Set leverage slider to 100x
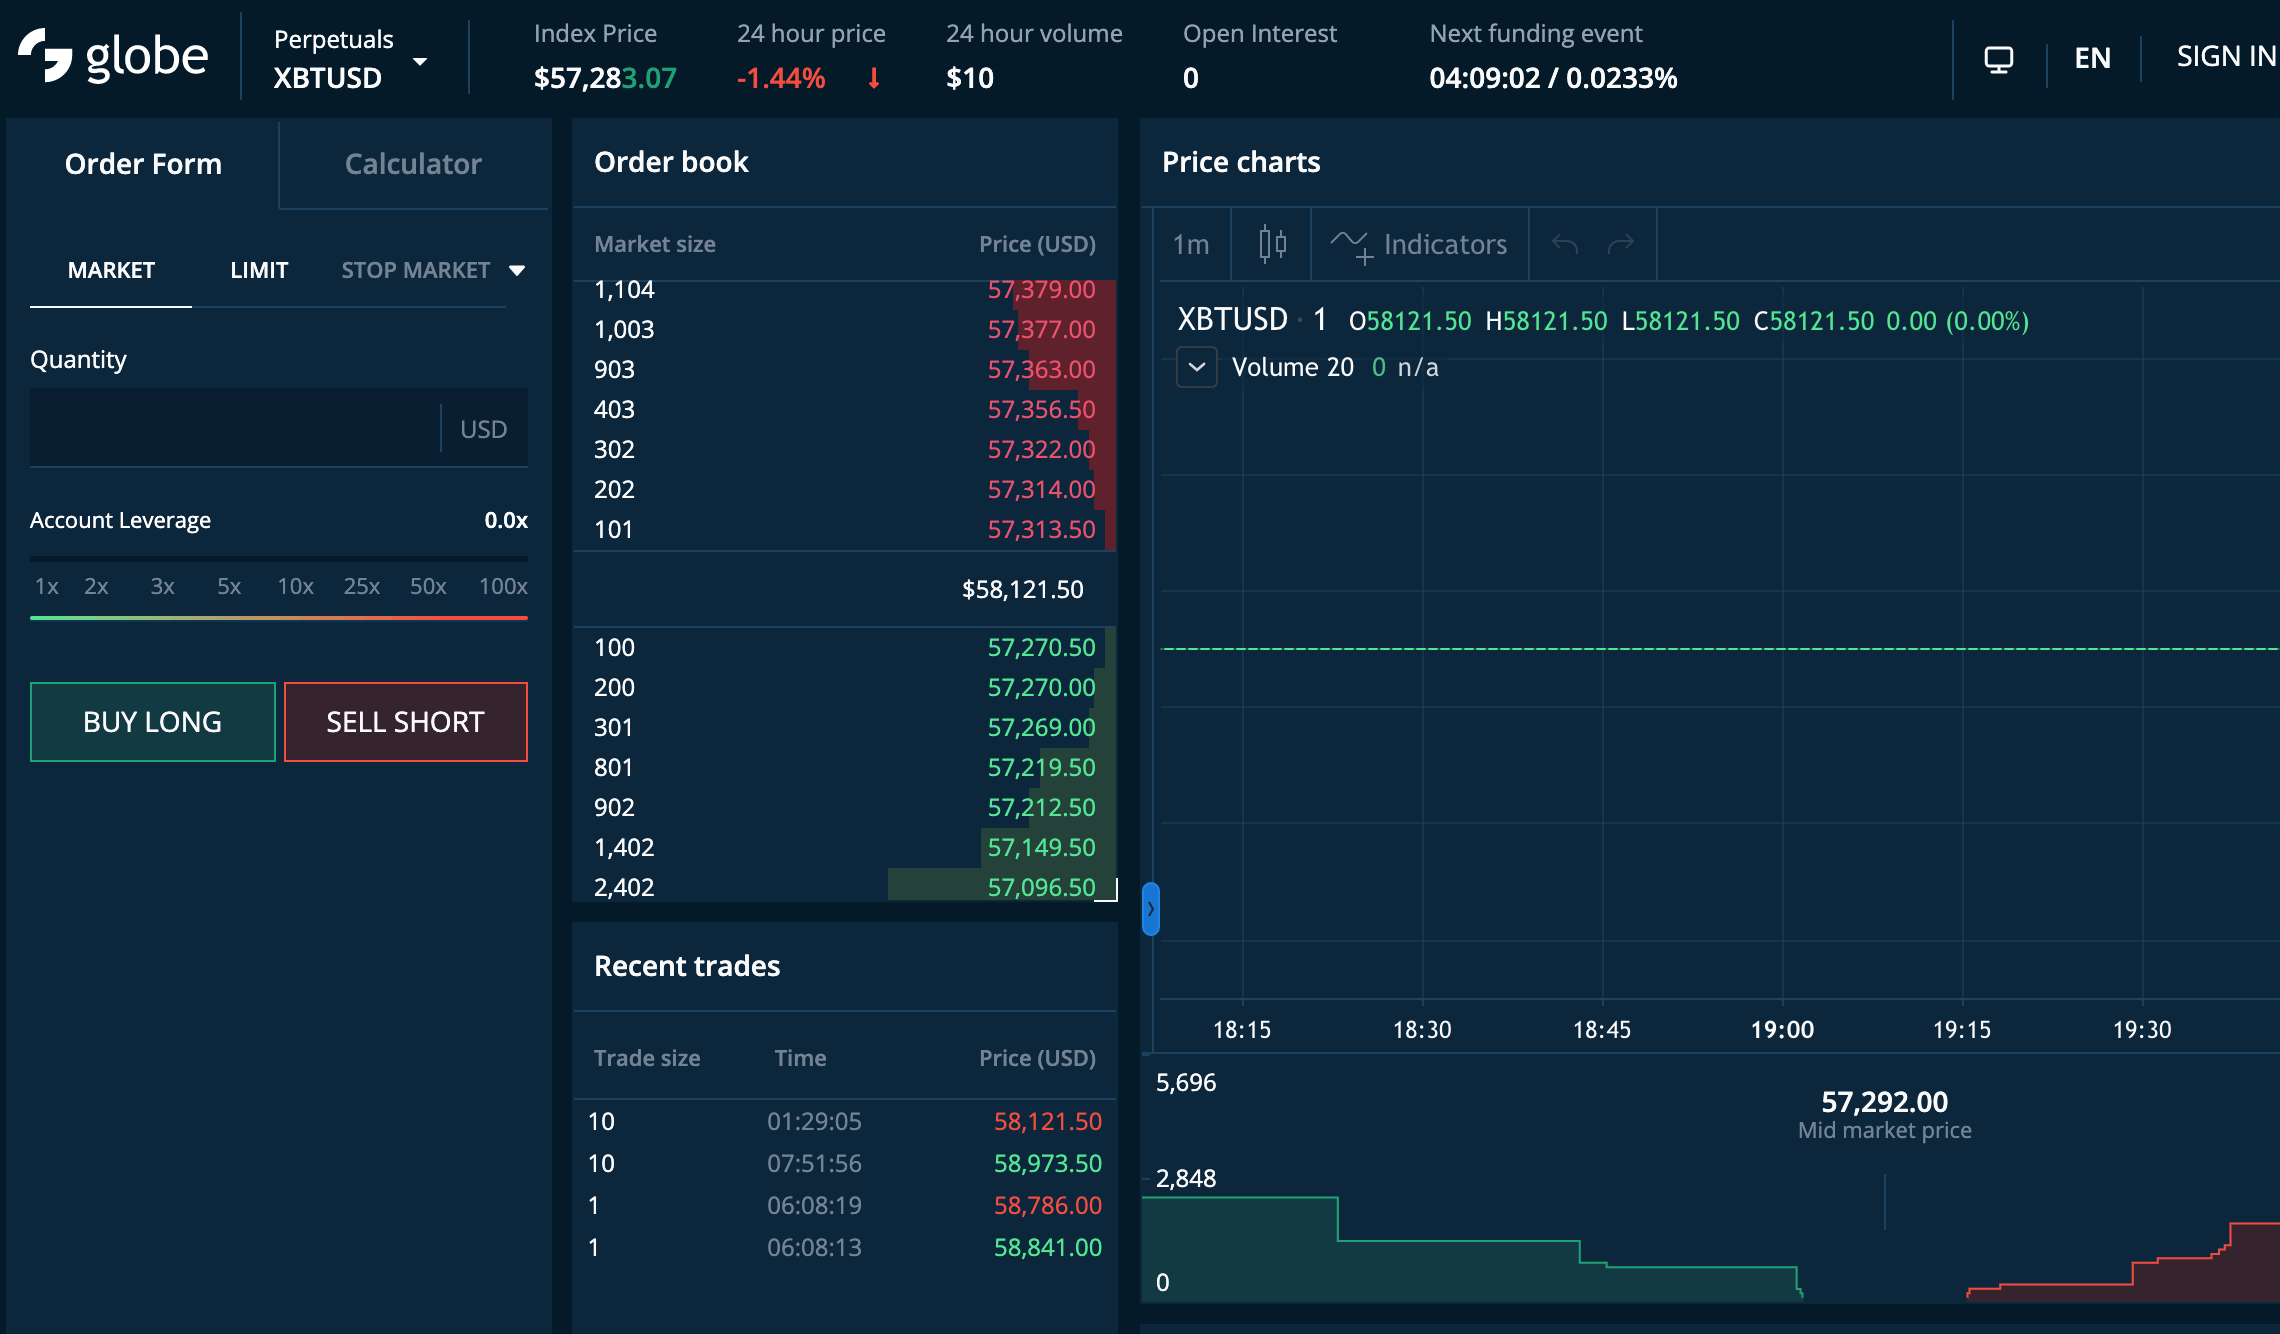This screenshot has width=2280, height=1334. tap(503, 586)
